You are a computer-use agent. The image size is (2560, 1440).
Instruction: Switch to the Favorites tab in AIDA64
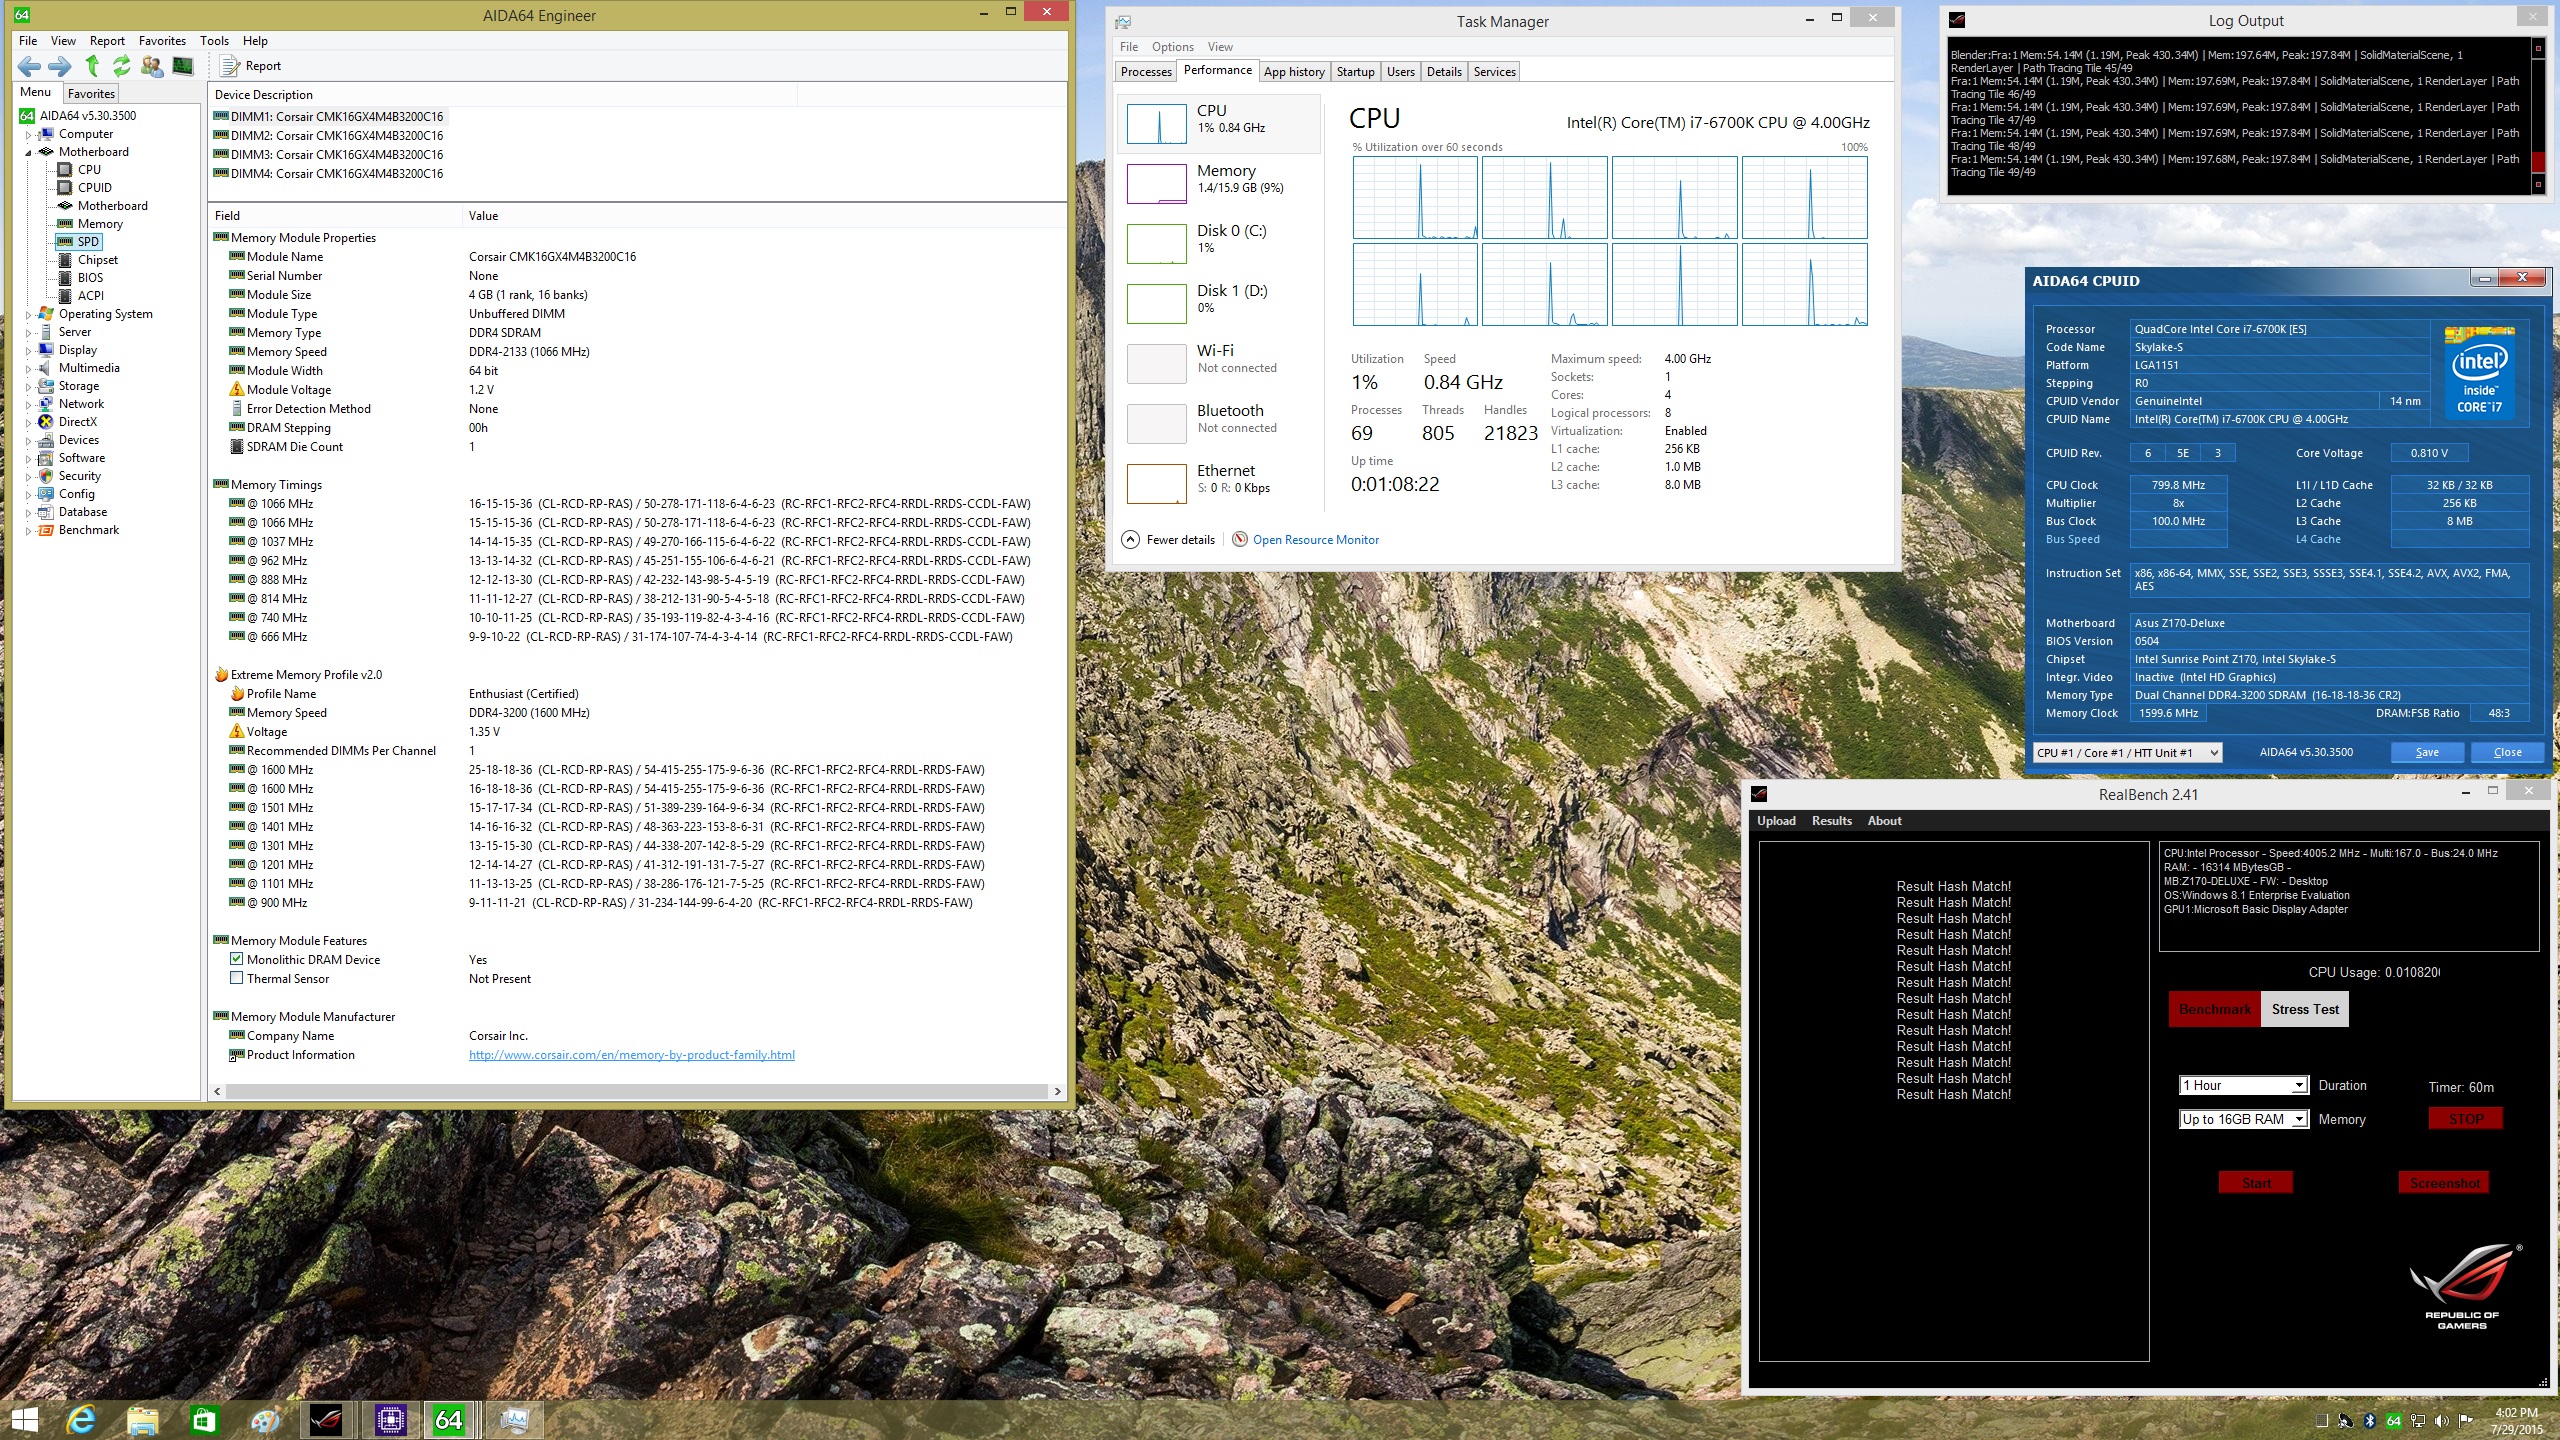click(91, 93)
